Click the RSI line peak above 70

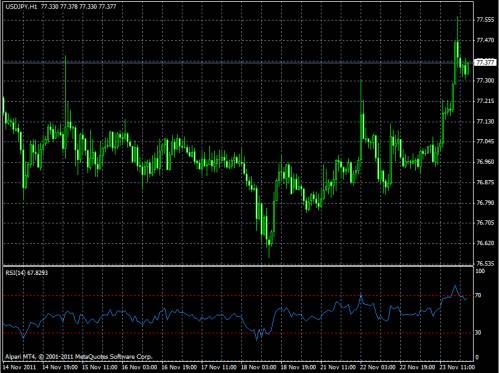(455, 286)
